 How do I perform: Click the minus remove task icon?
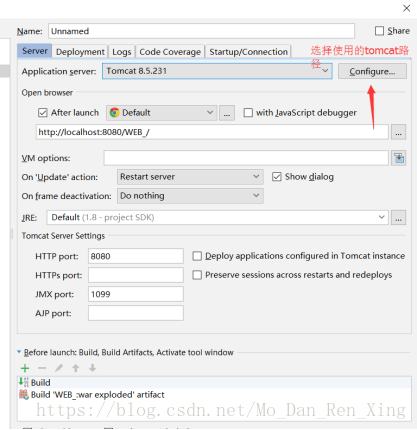42,368
